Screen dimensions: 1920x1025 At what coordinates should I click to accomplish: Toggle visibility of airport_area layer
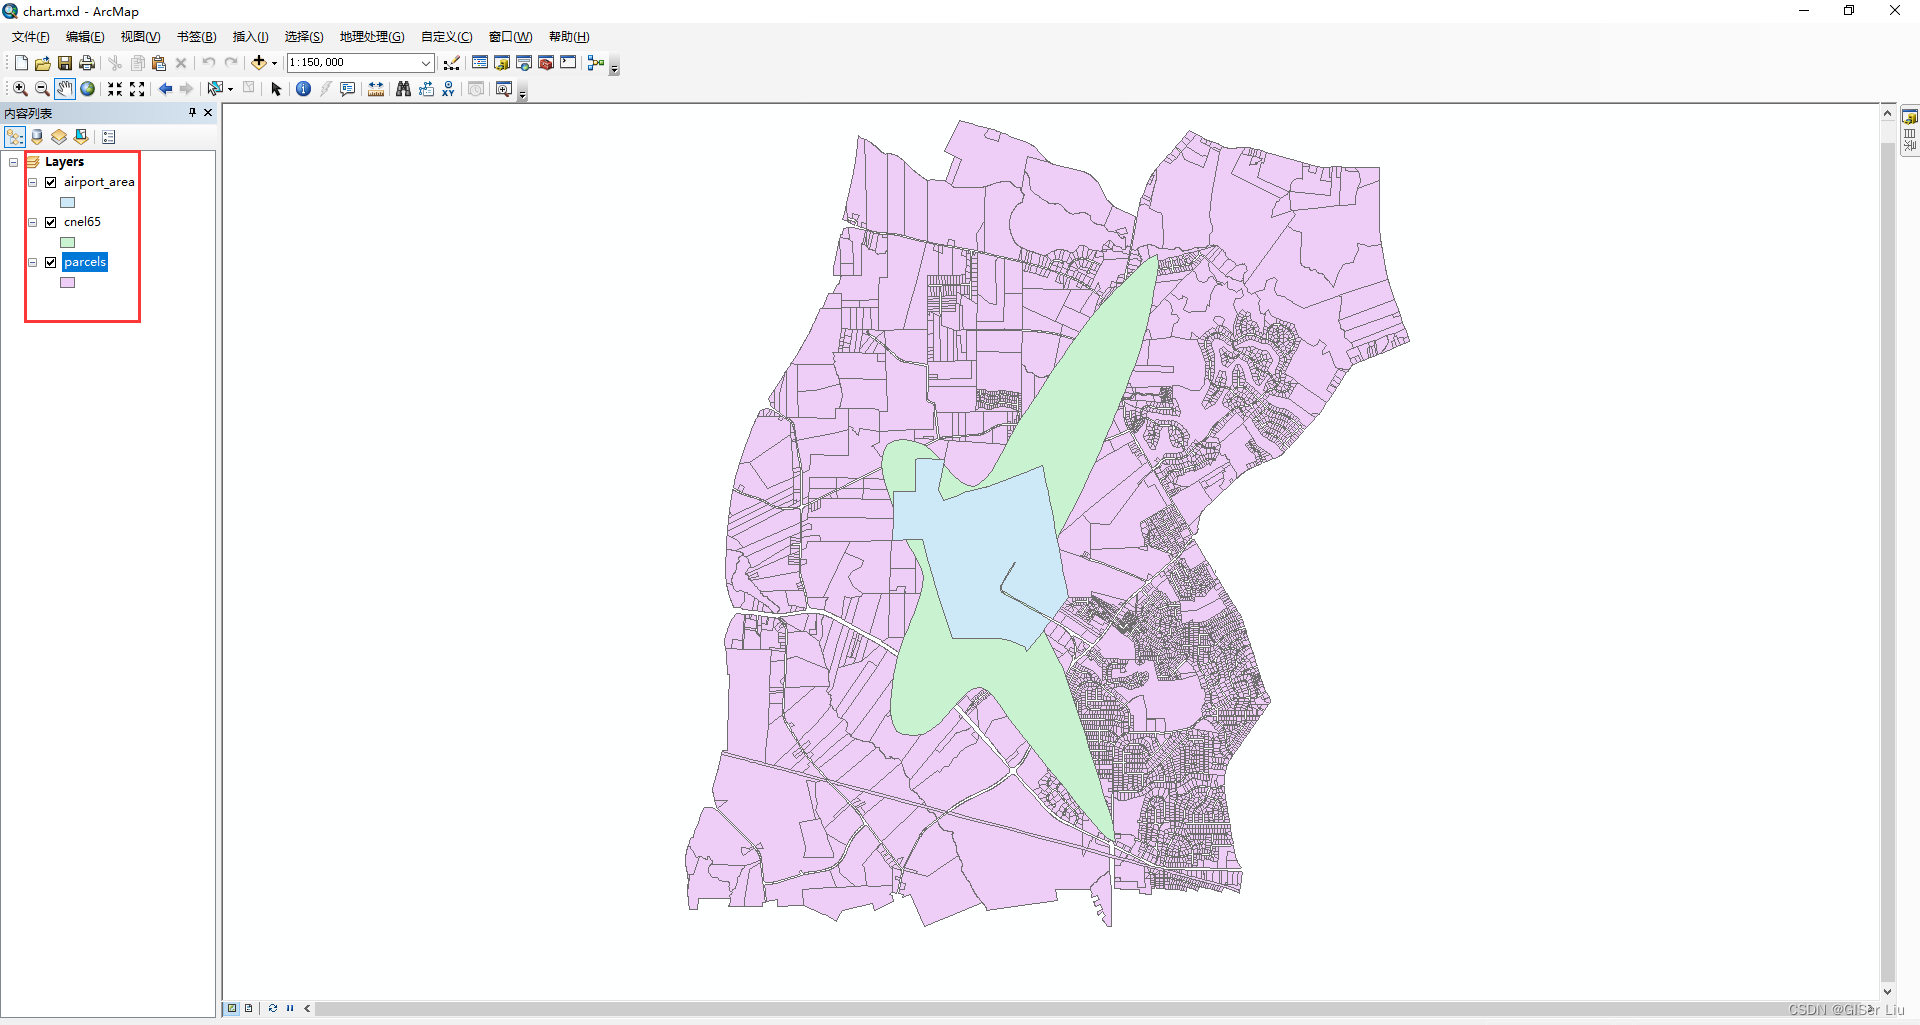pos(50,182)
